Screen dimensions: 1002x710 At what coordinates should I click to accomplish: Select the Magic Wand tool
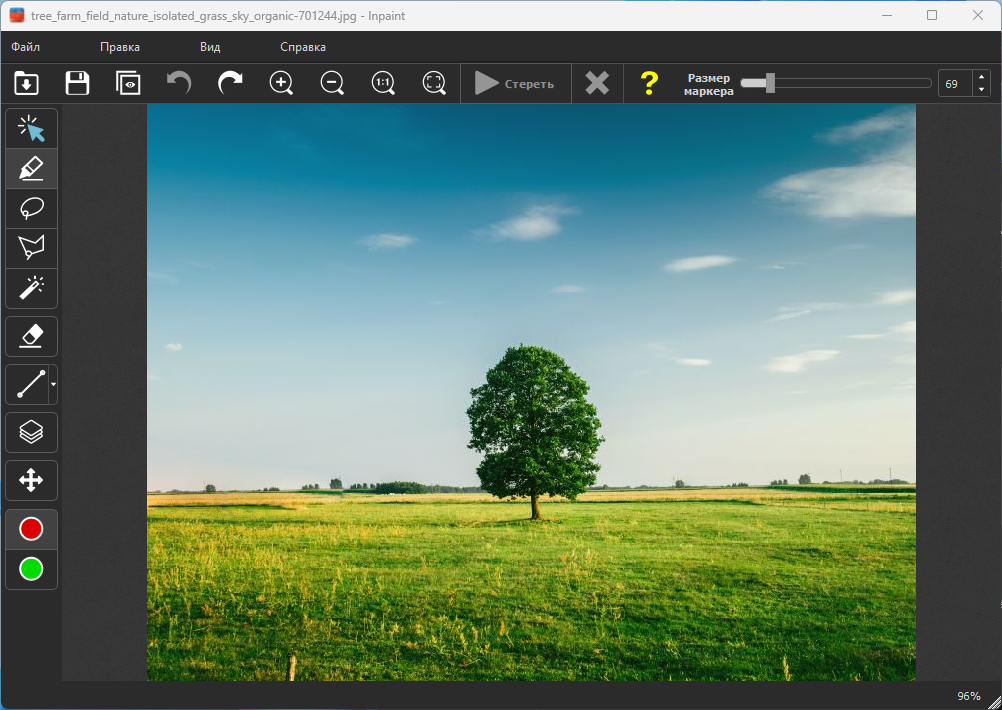click(x=31, y=288)
